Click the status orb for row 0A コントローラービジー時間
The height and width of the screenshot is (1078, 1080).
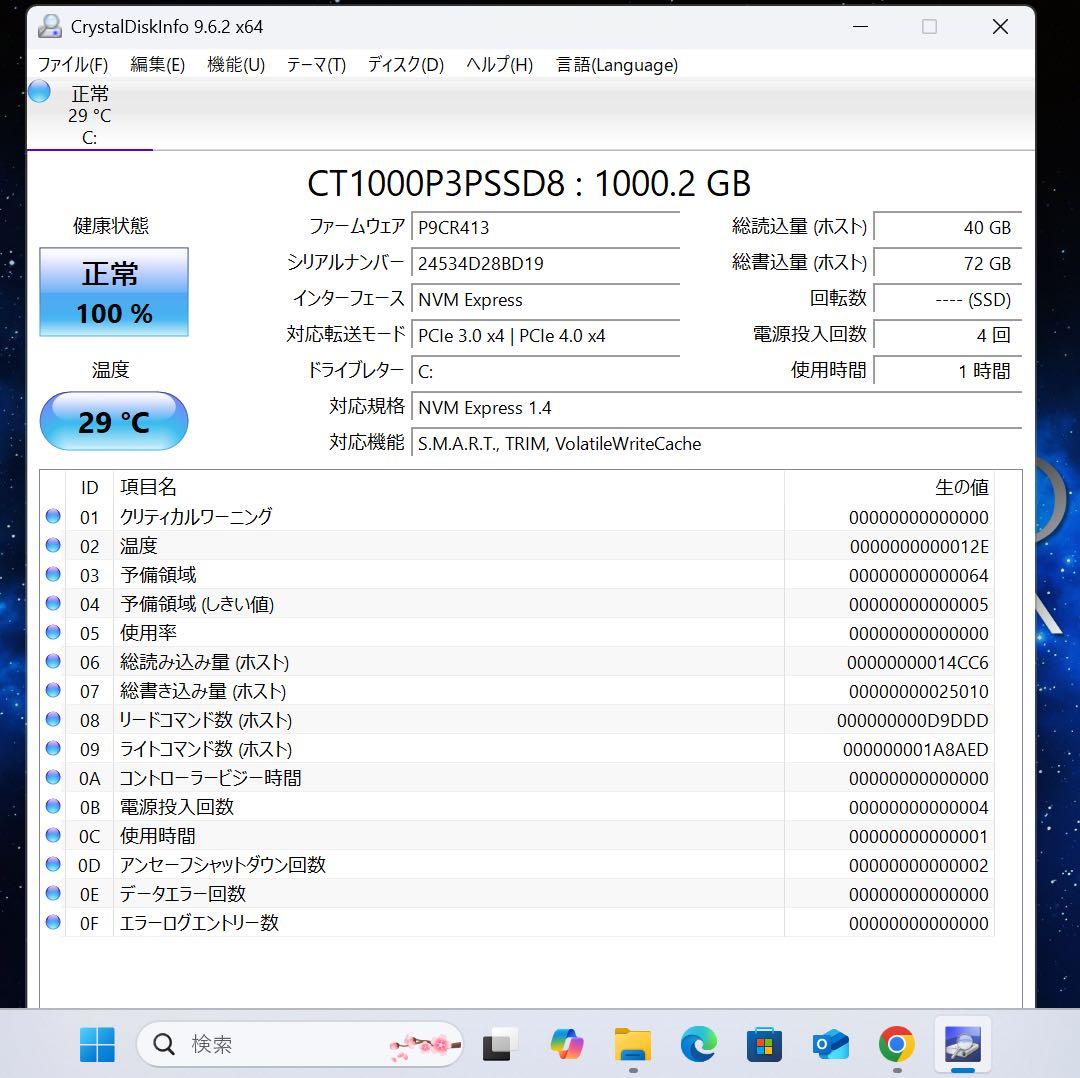(x=53, y=777)
